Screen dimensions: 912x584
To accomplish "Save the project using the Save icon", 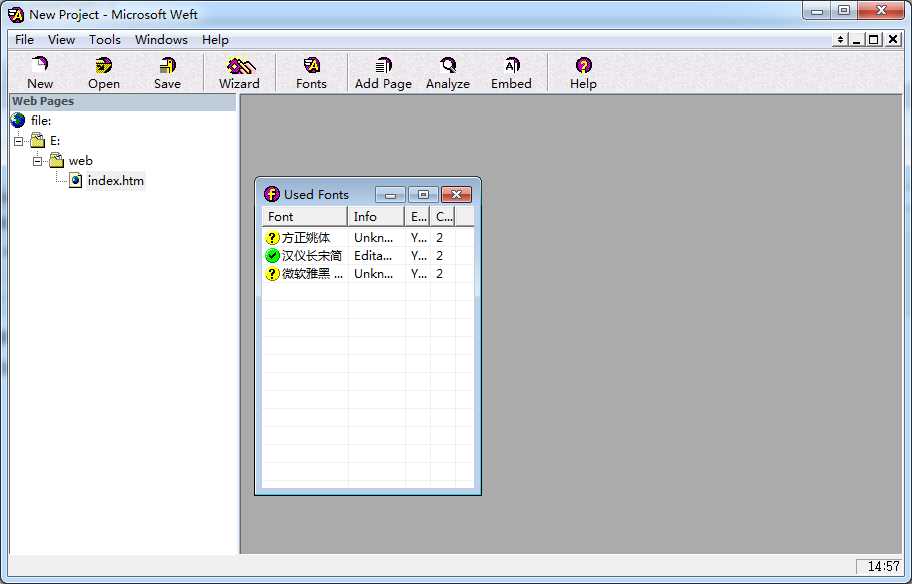I will tap(168, 65).
